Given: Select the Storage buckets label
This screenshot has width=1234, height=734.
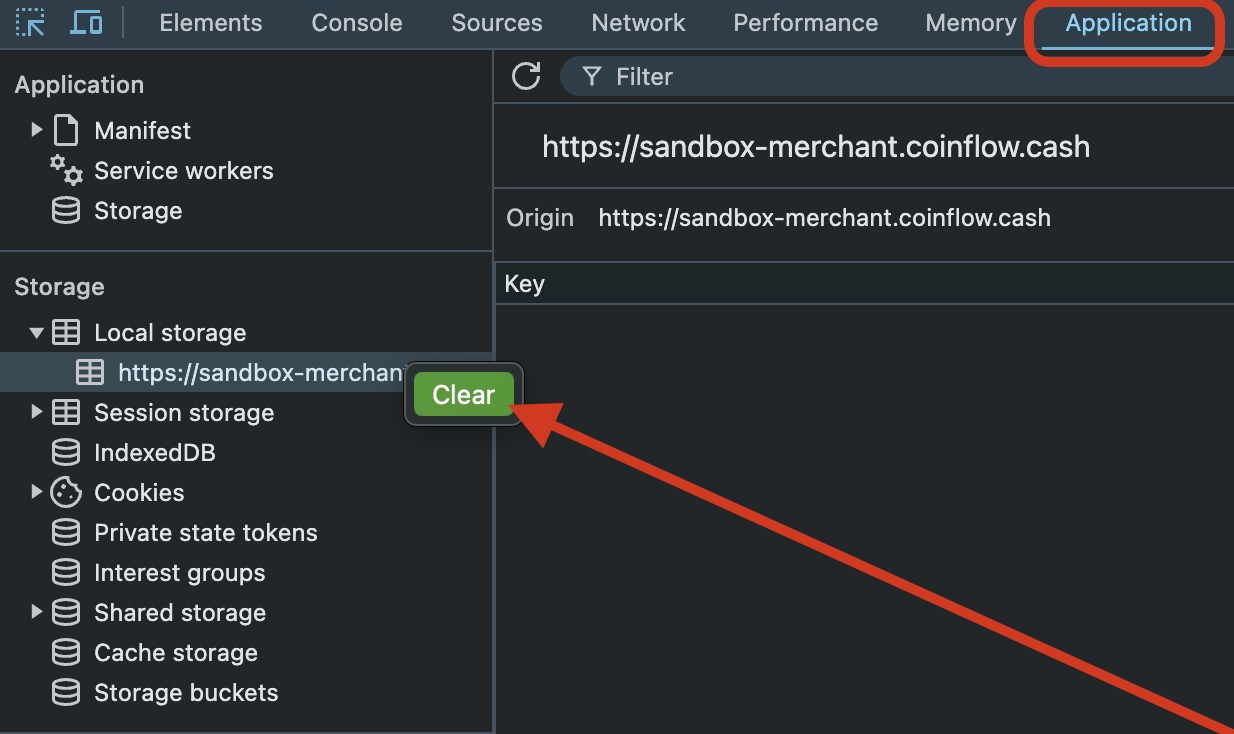Looking at the screenshot, I should point(186,693).
